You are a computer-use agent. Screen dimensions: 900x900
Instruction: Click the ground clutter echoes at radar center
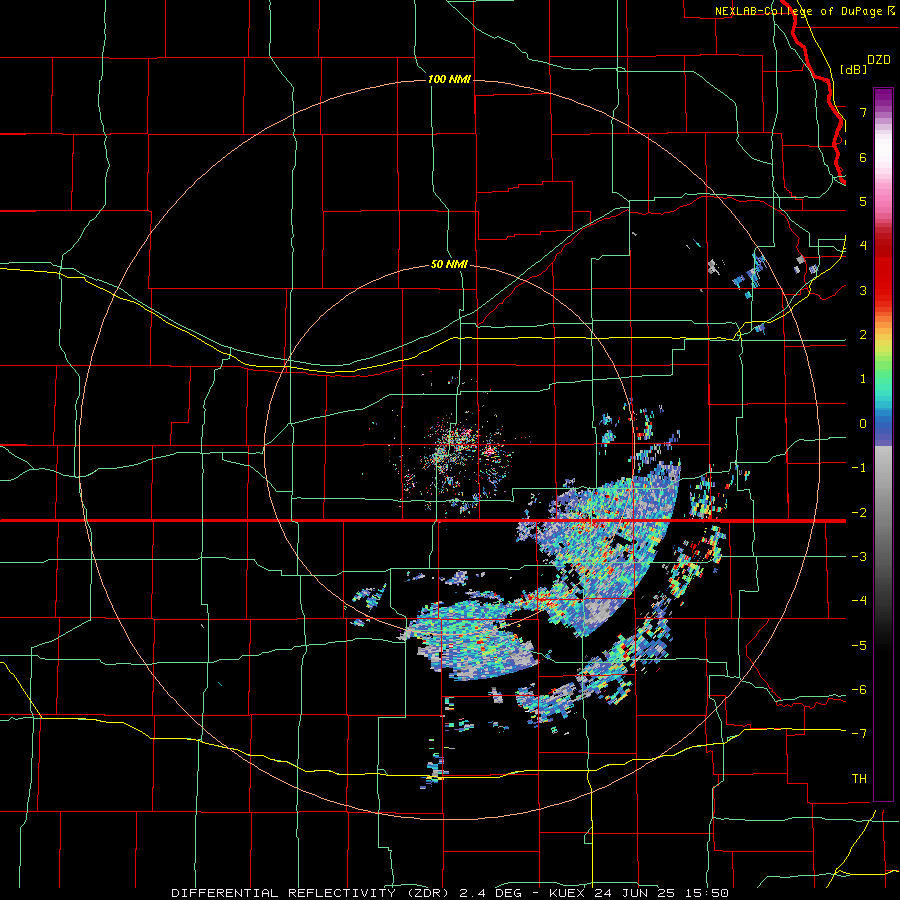pos(459,453)
